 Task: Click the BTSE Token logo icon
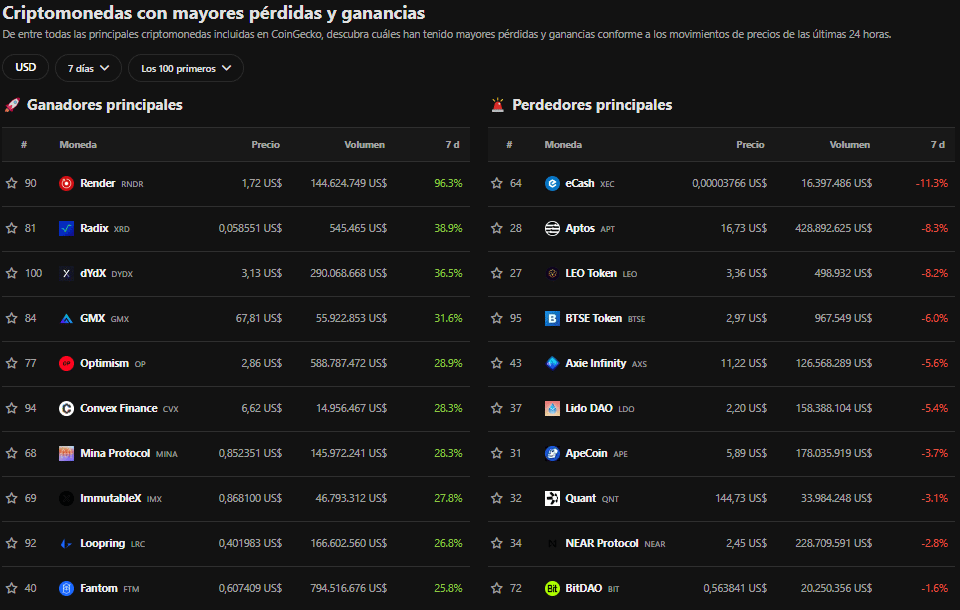coord(552,318)
